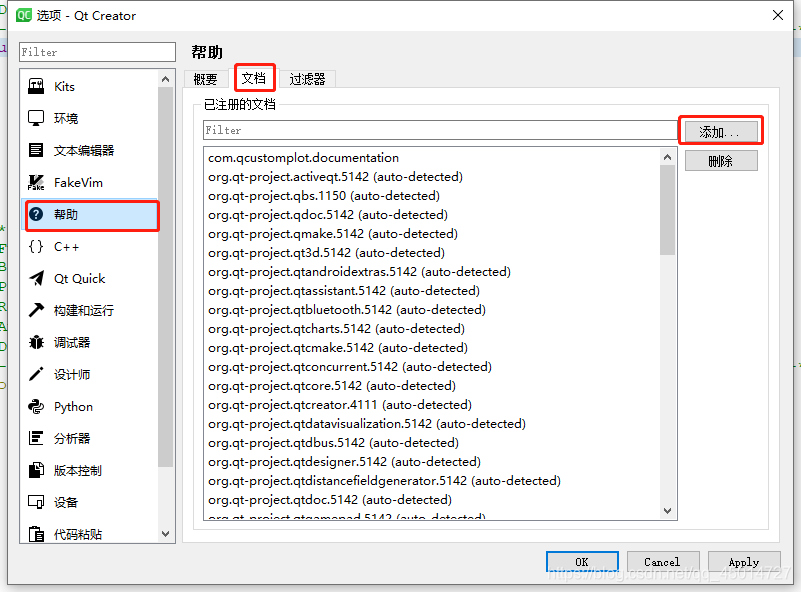Click the document list scrollbar thumb
This screenshot has width=801, height=592.
667,209
